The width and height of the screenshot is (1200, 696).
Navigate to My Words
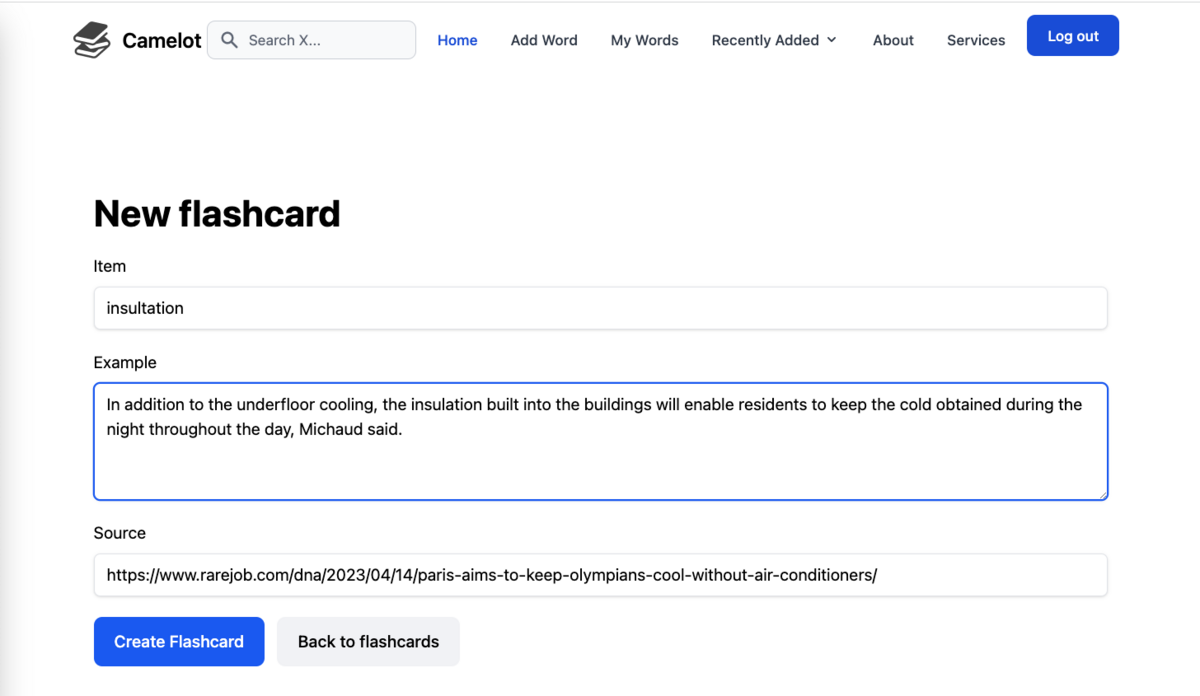pos(644,40)
